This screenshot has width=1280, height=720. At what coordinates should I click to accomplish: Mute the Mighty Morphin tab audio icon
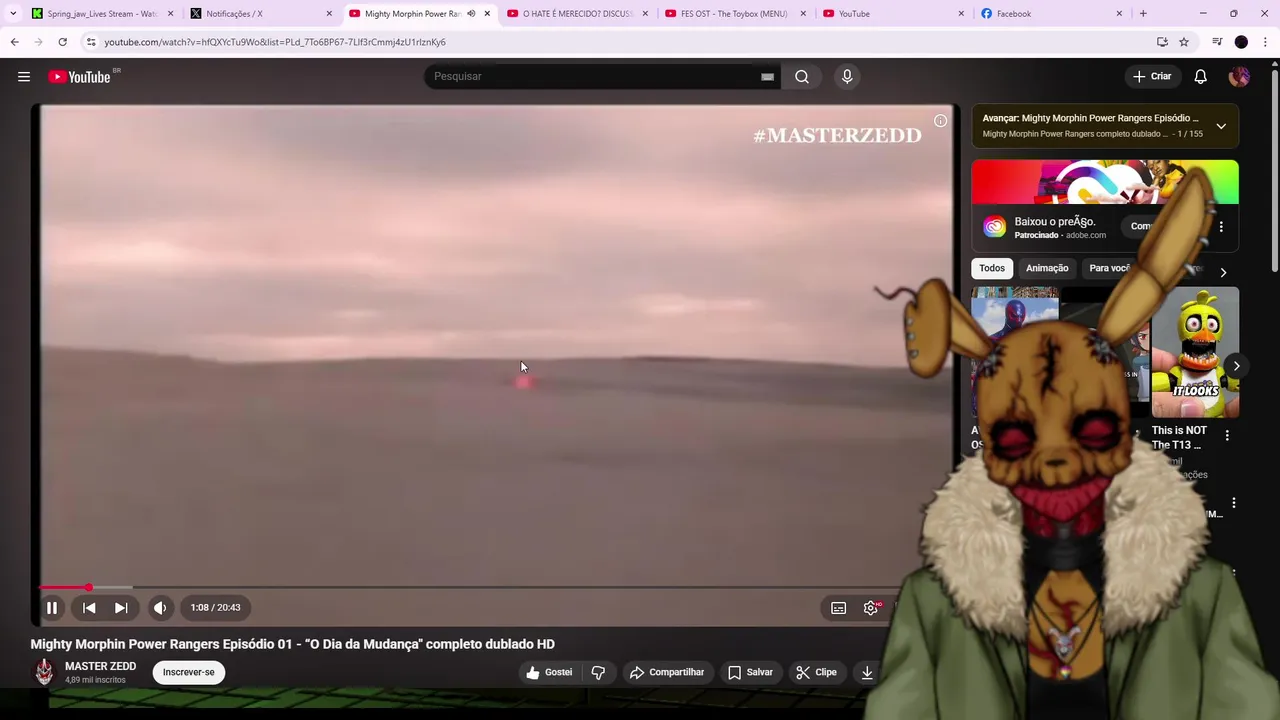(x=471, y=14)
